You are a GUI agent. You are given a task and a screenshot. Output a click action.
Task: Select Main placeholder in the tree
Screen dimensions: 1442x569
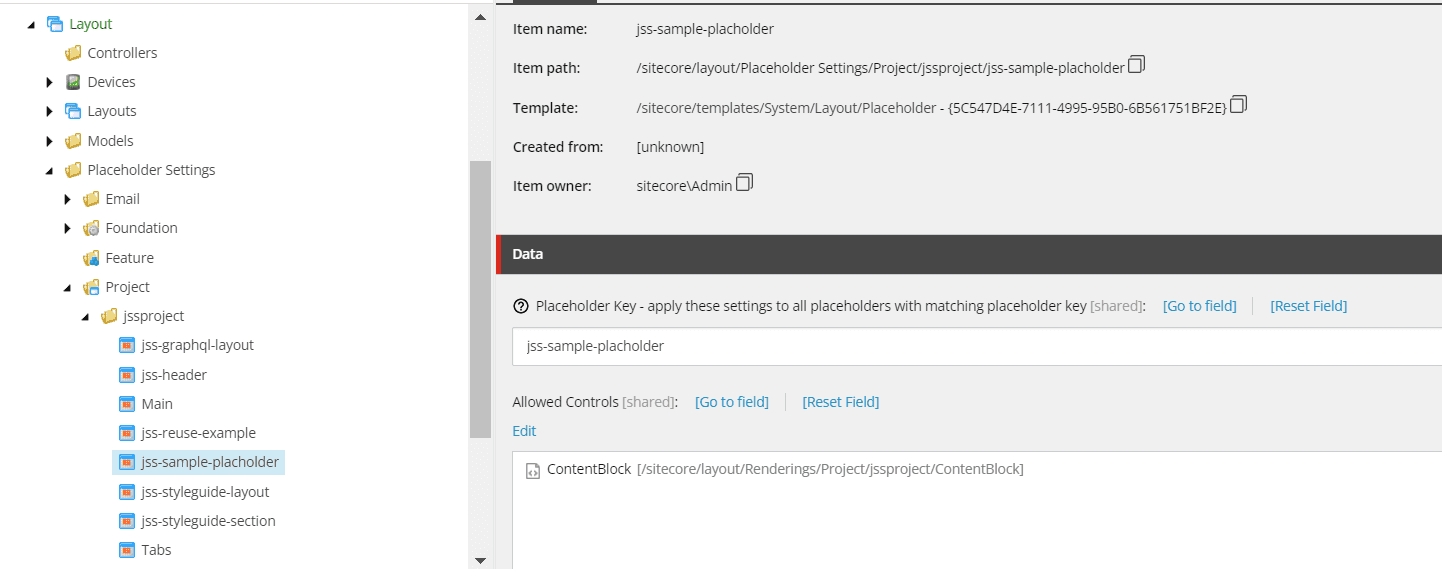coord(157,404)
